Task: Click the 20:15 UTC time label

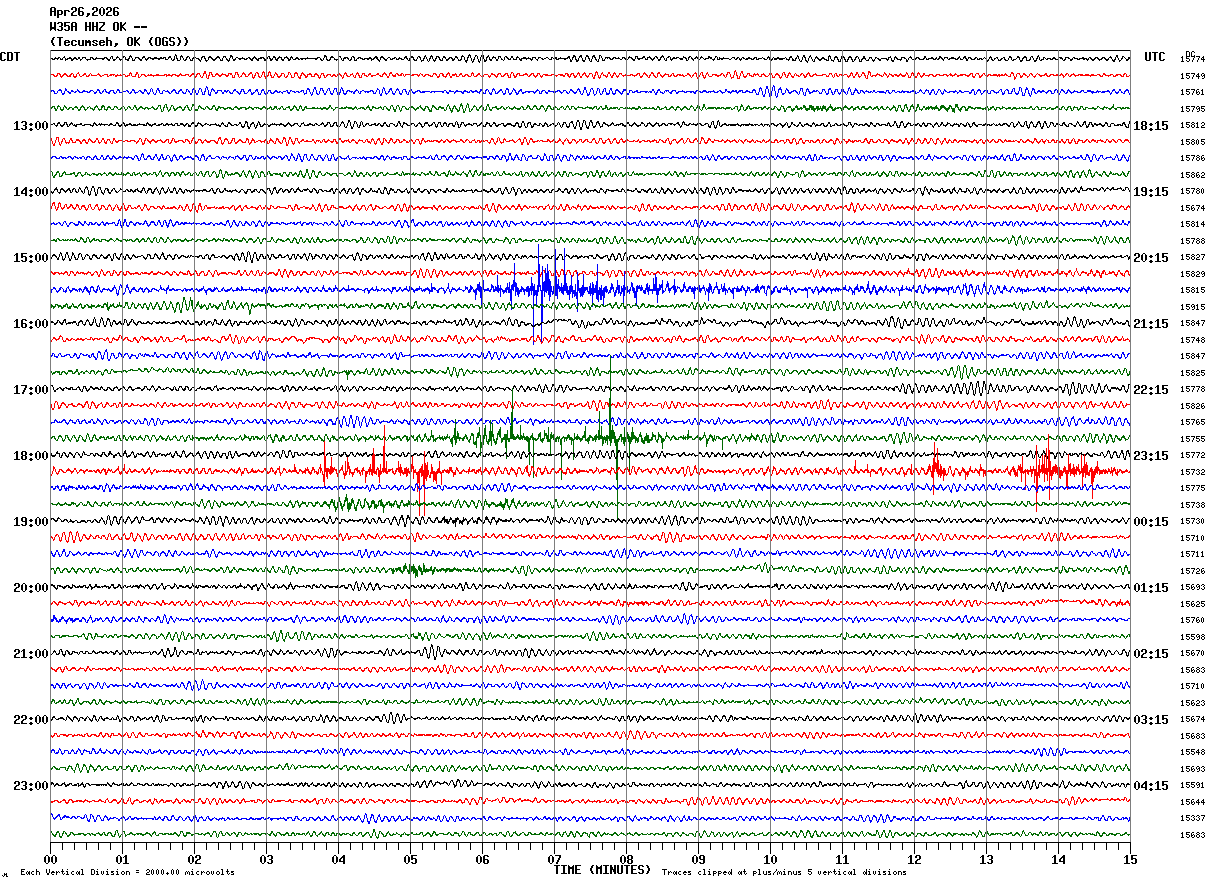Action: [1150, 258]
